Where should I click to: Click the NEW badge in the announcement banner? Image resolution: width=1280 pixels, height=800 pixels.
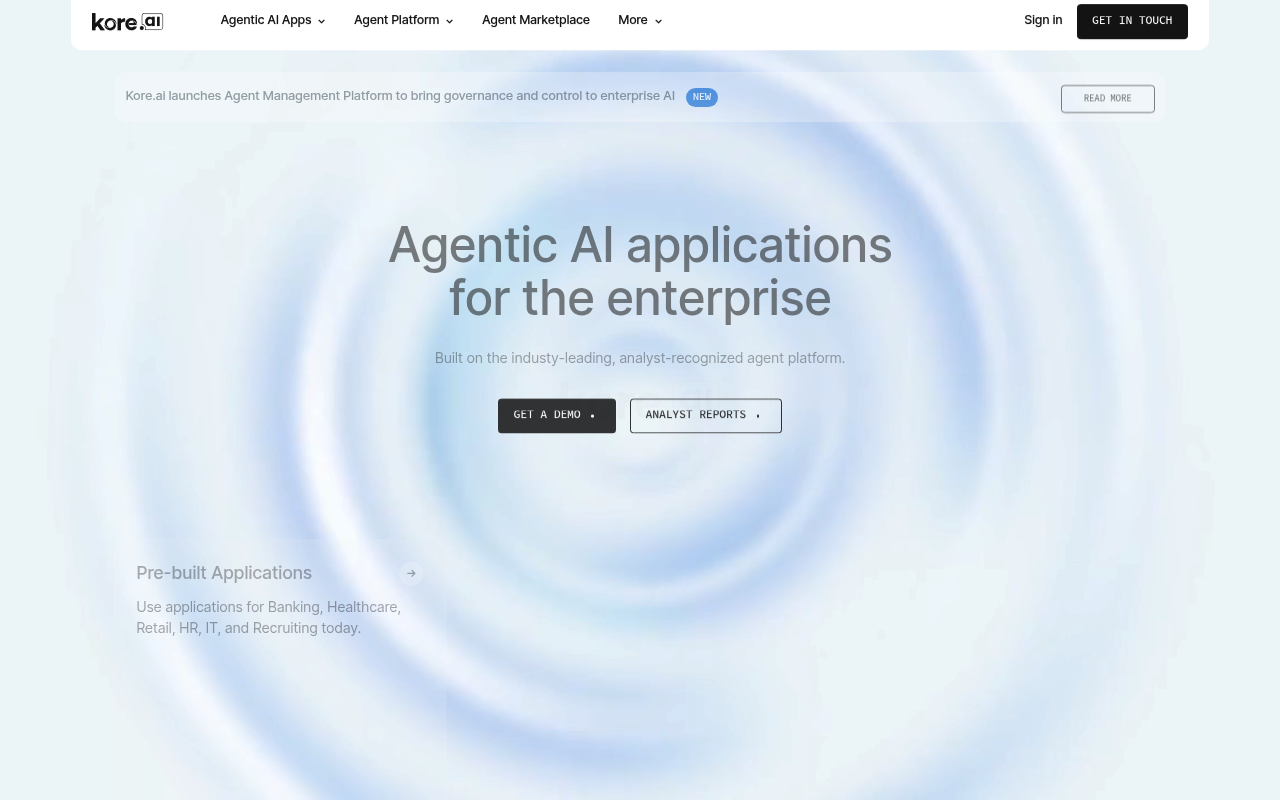coord(702,97)
